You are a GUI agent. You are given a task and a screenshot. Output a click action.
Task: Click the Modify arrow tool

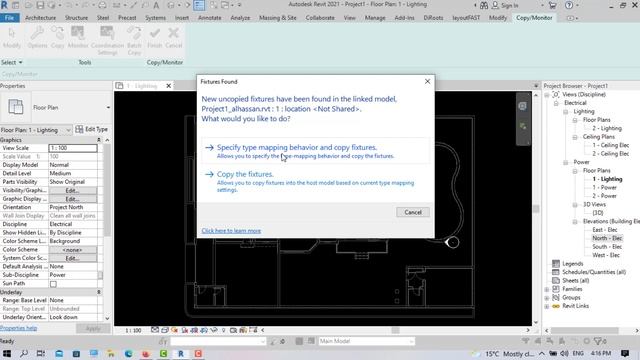(11, 37)
